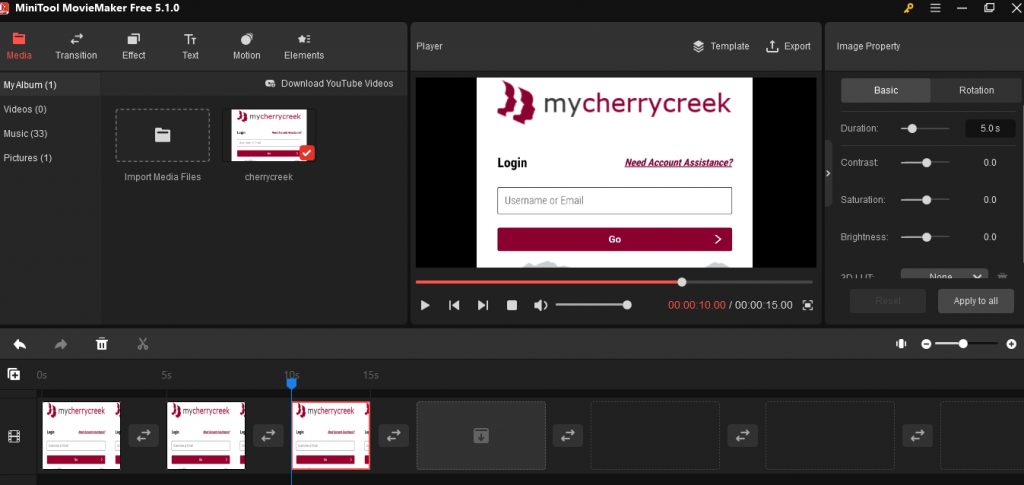1024x485 pixels.
Task: Click the blue playhead marker at 10s
Action: (x=292, y=384)
